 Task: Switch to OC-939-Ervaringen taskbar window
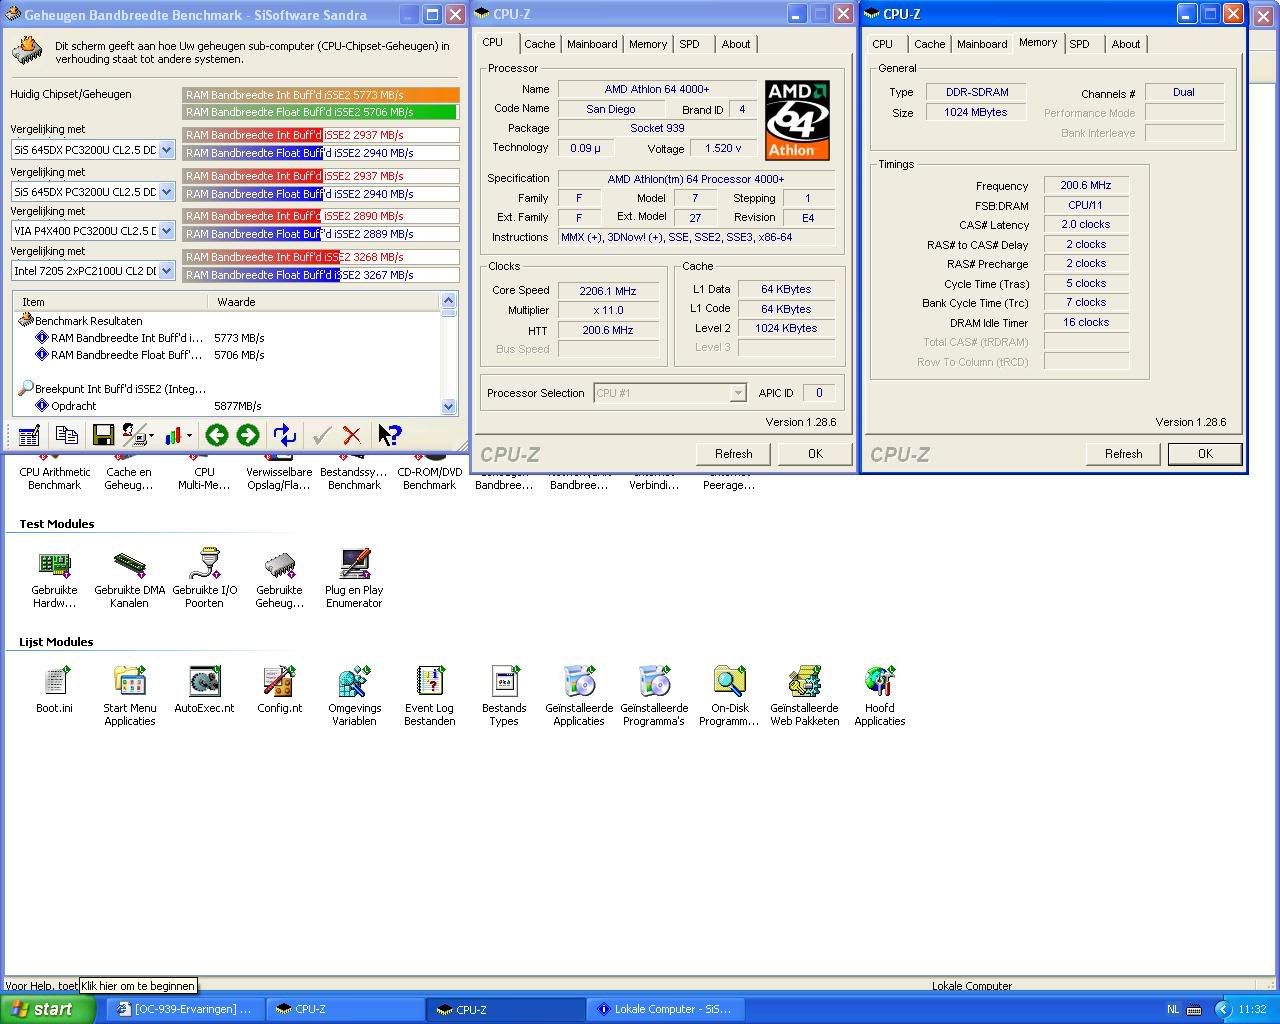(185, 1009)
